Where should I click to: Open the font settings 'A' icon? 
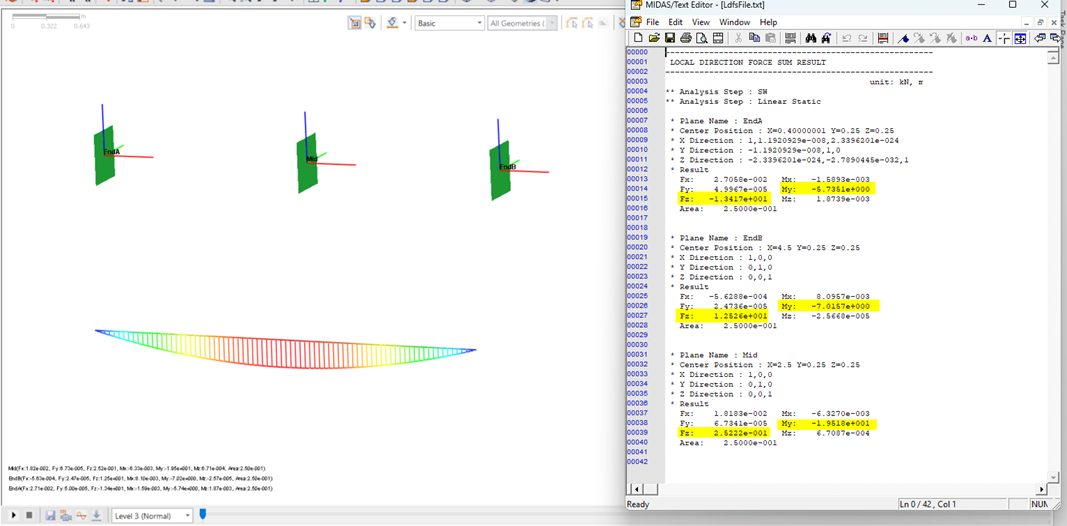tap(986, 38)
